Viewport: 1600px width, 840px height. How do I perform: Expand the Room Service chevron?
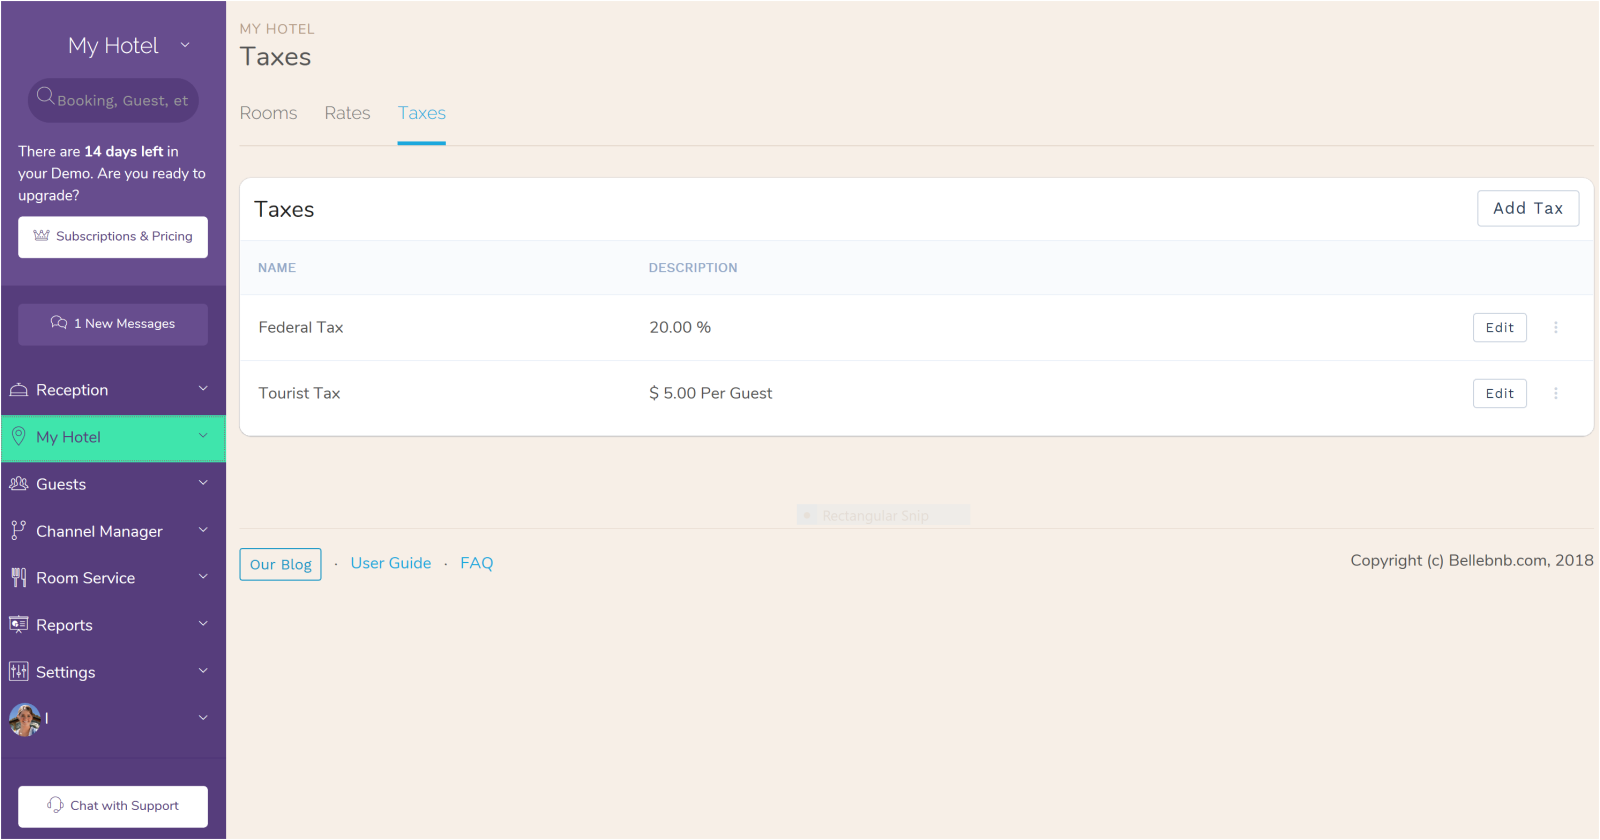coord(203,577)
